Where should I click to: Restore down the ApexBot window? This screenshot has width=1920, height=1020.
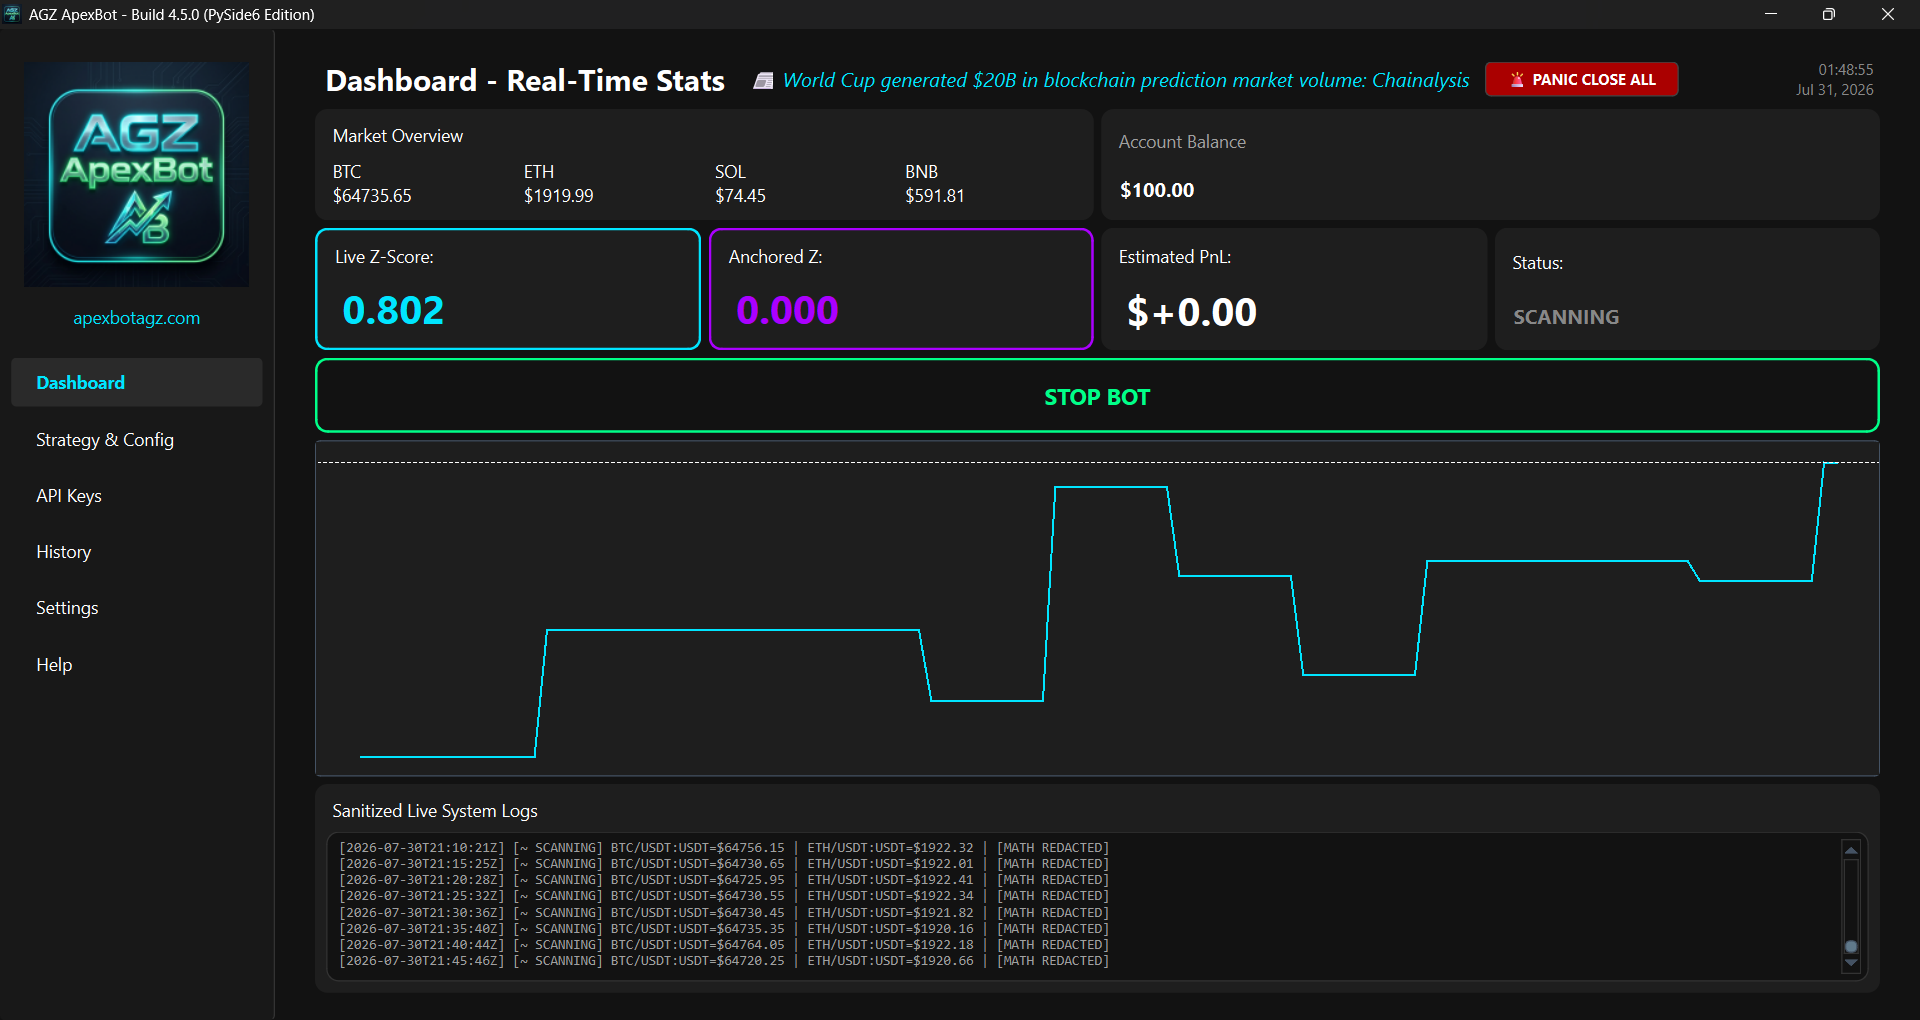pos(1829,14)
